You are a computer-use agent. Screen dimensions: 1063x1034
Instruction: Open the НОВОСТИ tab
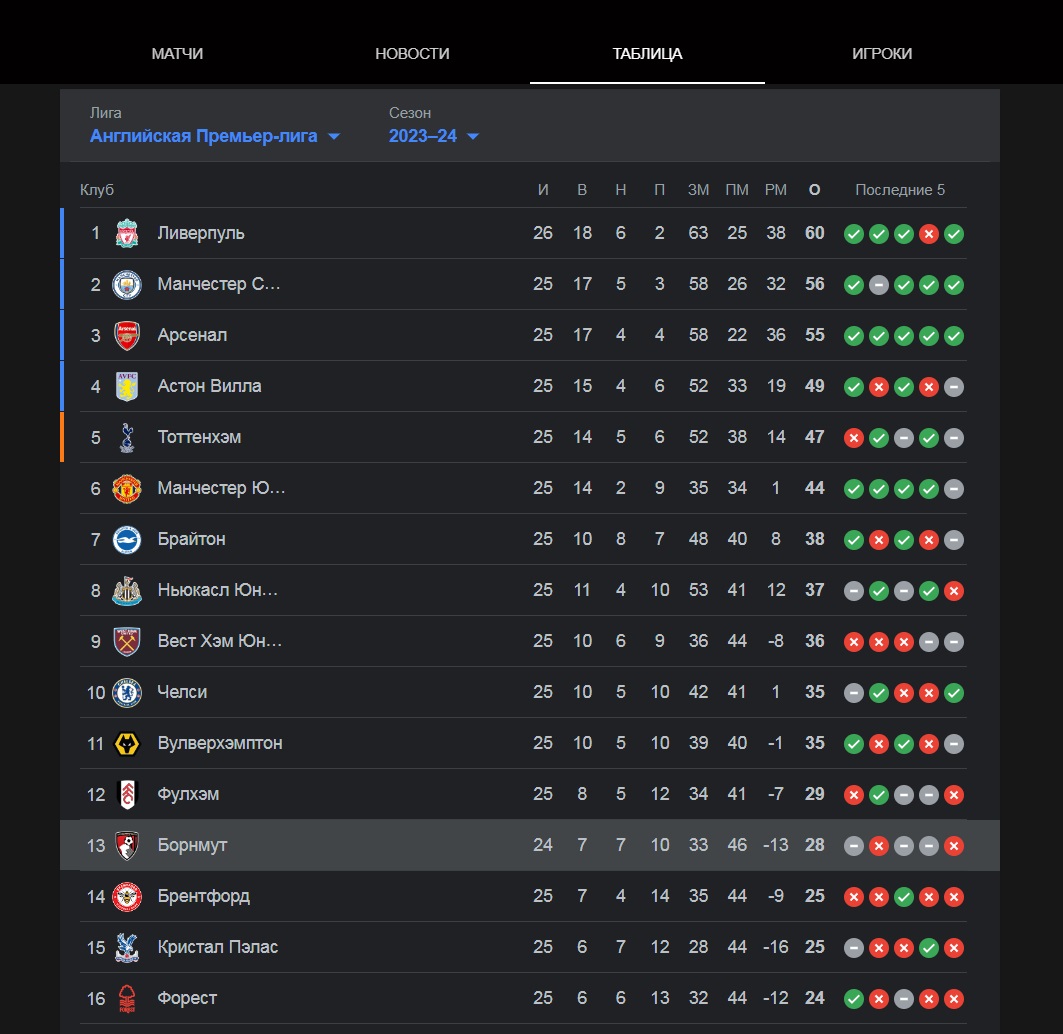(412, 54)
